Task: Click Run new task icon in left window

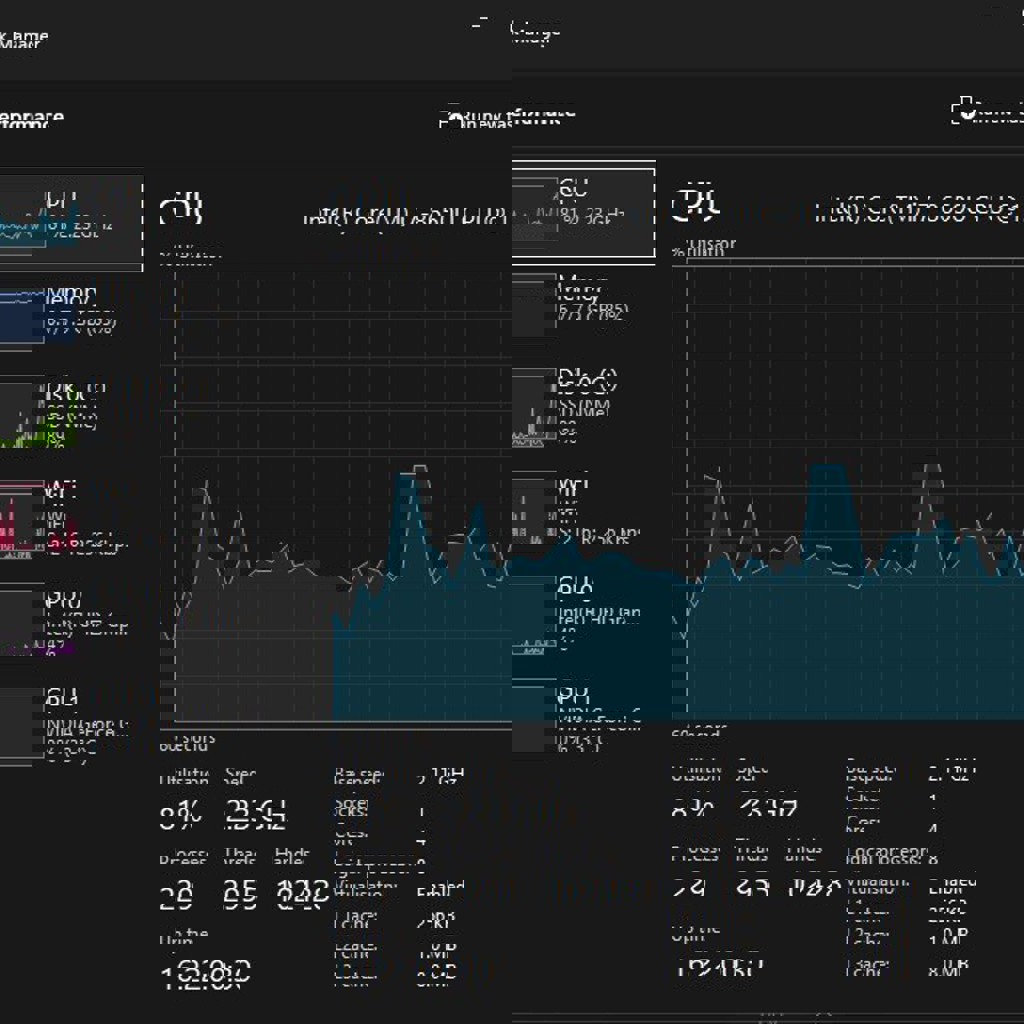Action: pyautogui.click(x=452, y=119)
